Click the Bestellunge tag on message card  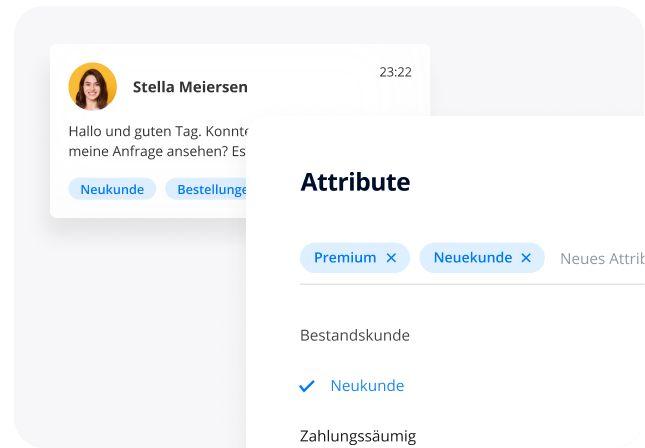click(206, 189)
